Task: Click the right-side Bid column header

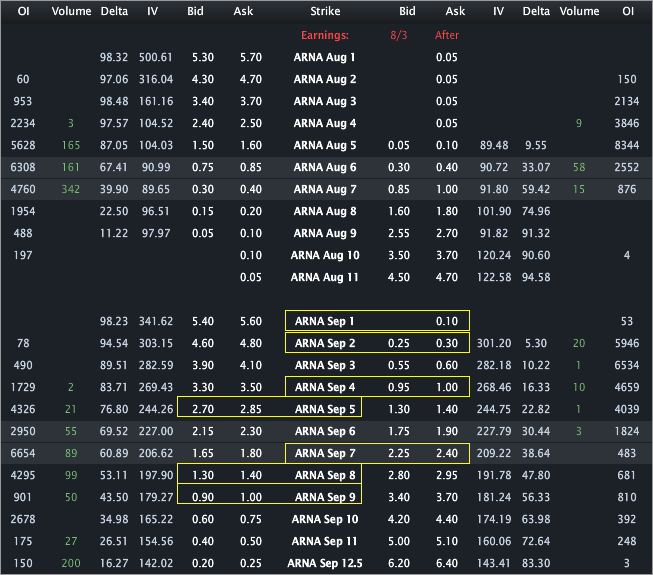Action: coord(407,11)
